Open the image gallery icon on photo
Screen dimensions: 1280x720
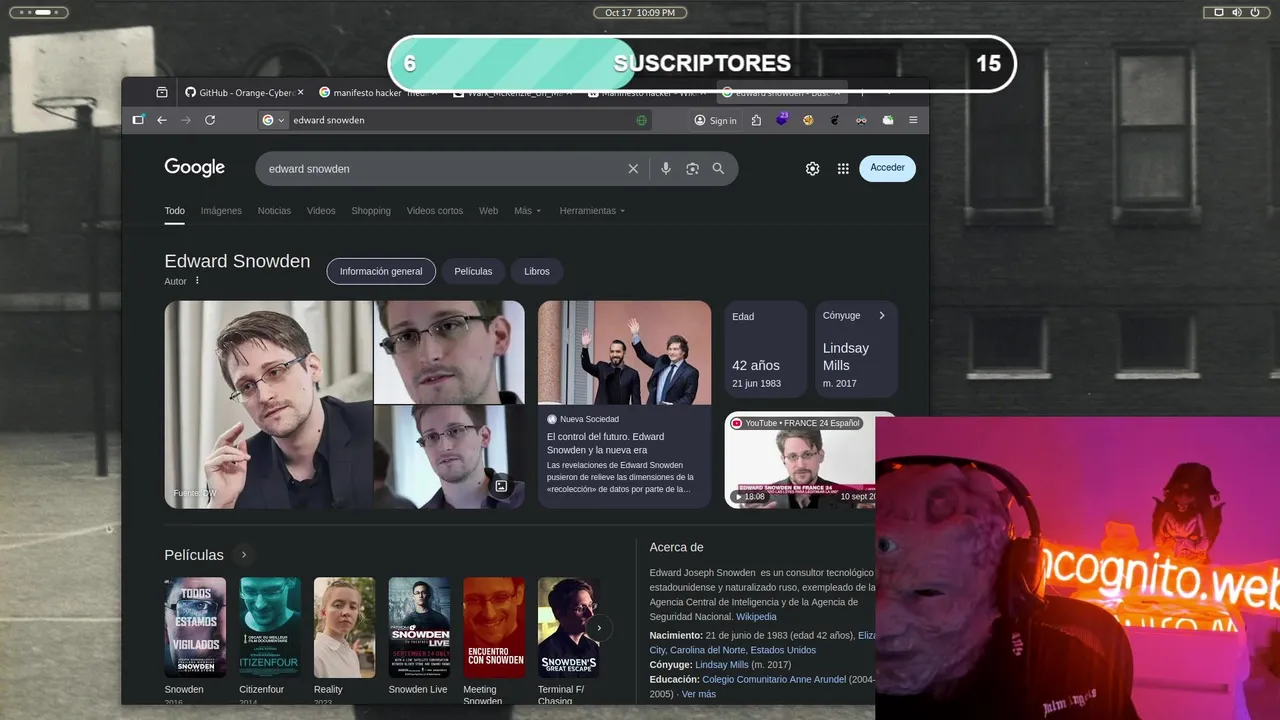coord(501,486)
